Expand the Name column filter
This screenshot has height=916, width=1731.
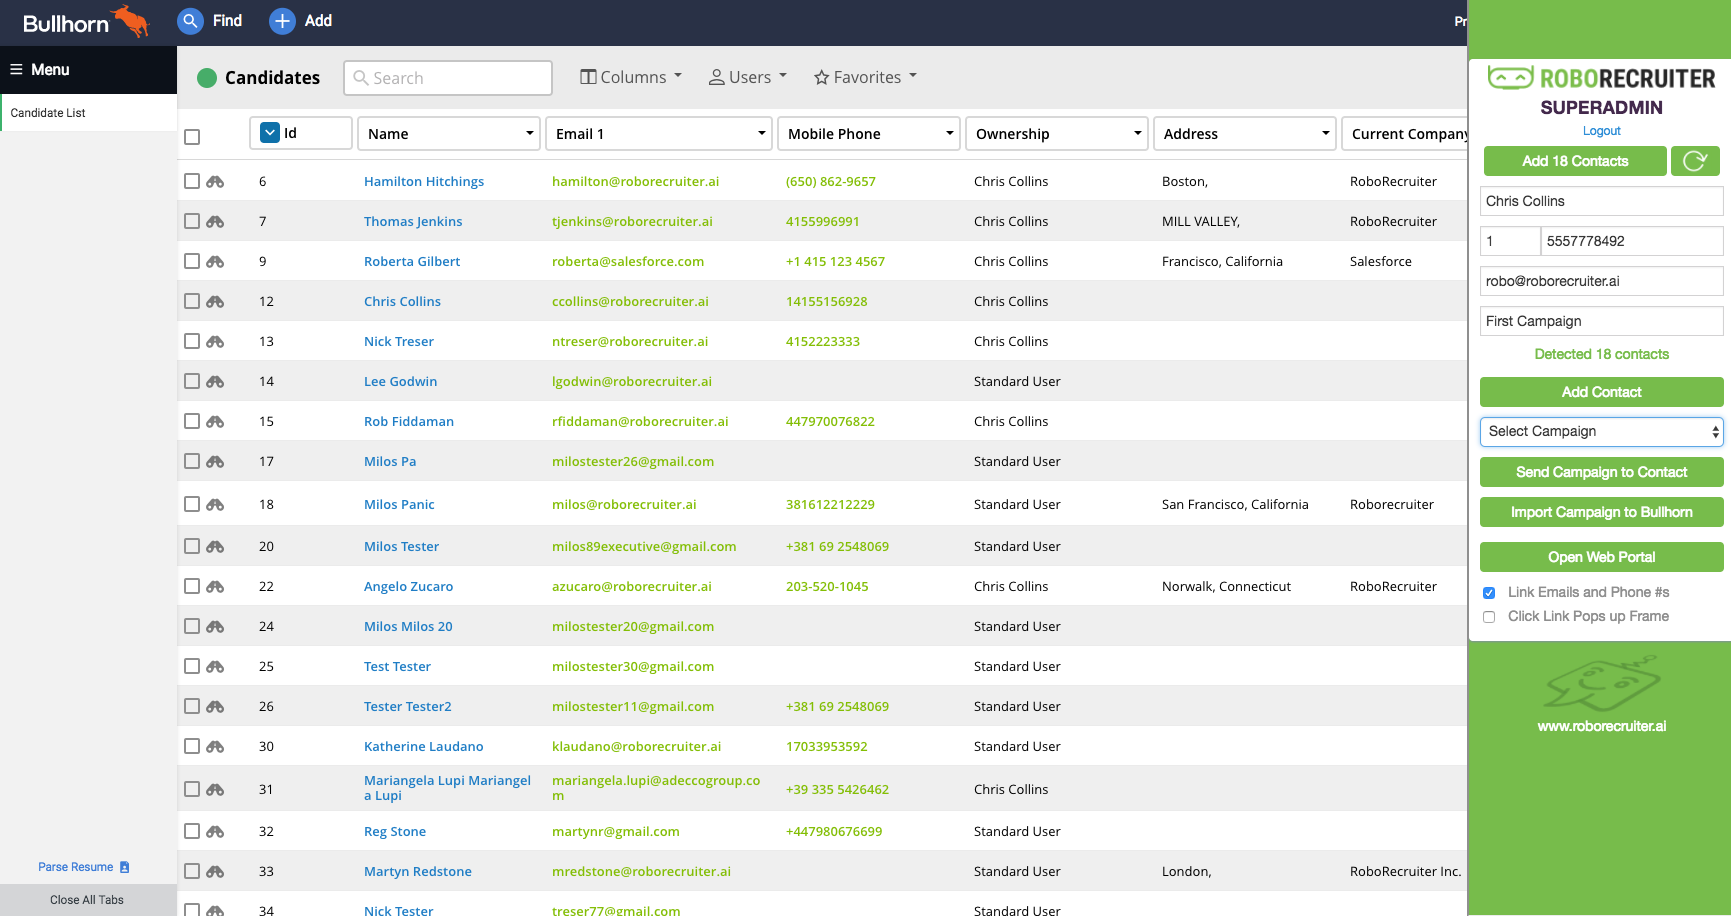(530, 134)
